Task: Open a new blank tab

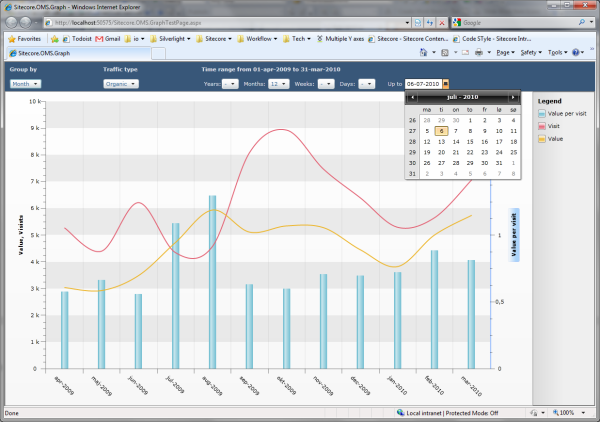Action: pos(158,54)
